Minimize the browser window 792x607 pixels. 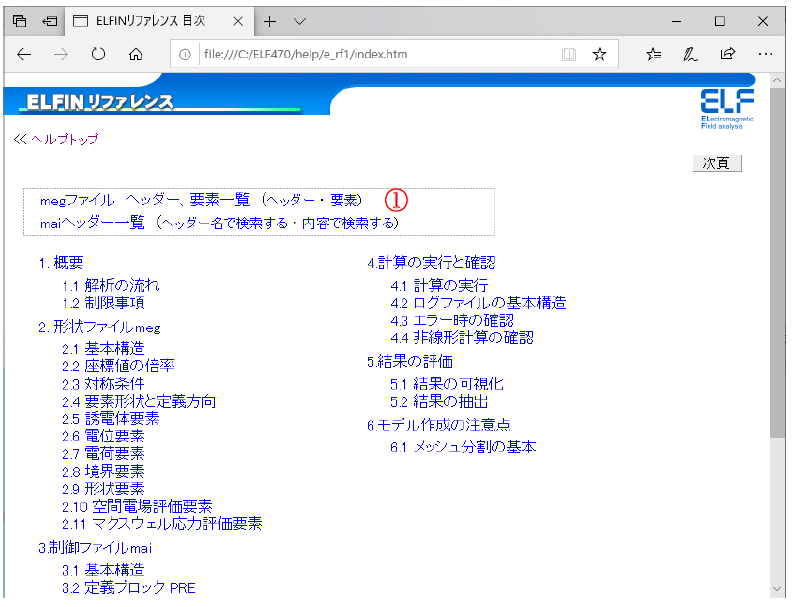pyautogui.click(x=676, y=21)
